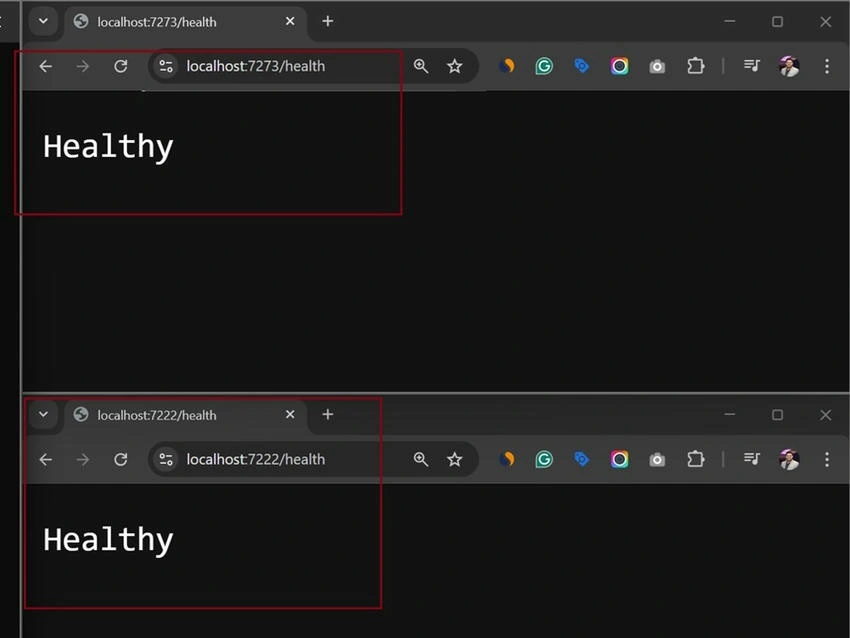Open the three-dot Chrome menu in the 7222 window
This screenshot has height=638, width=850.
[x=827, y=460]
